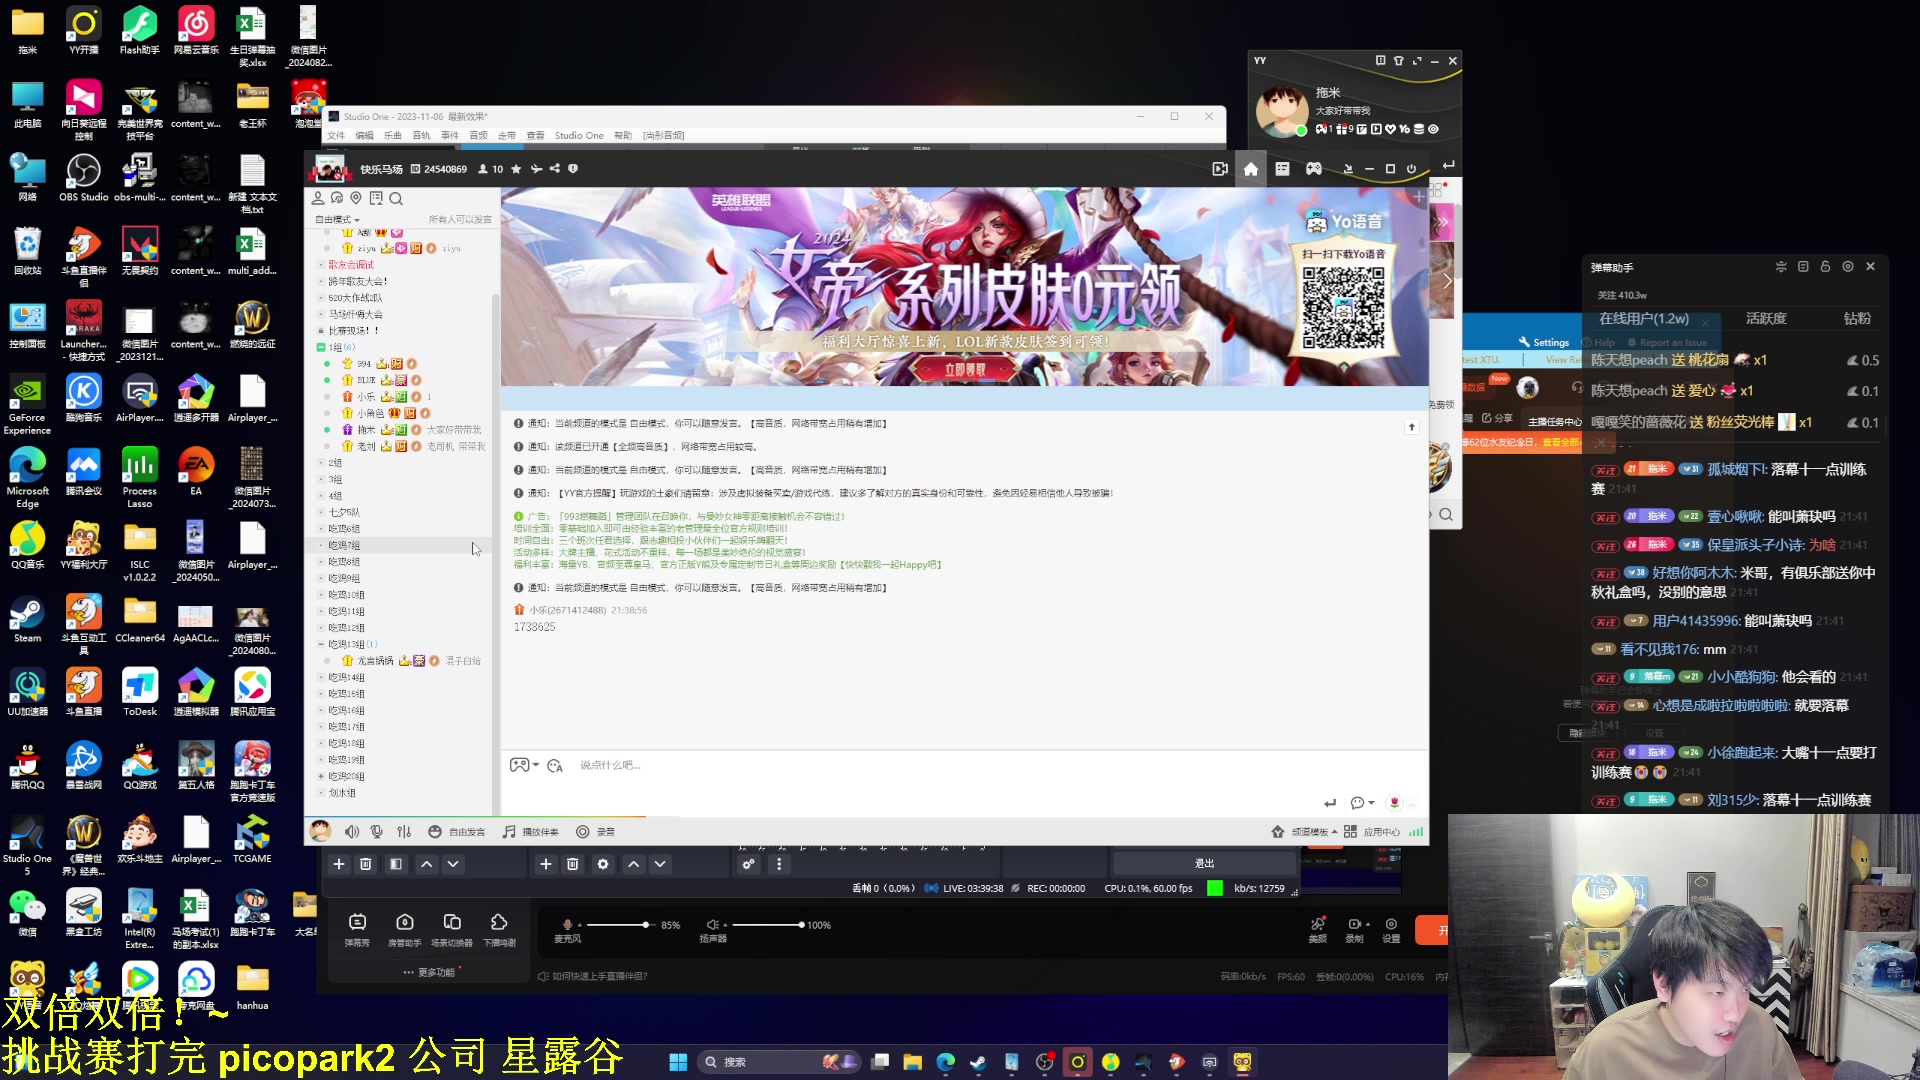Viewport: 1920px width, 1080px height.
Task: Click the text font style icon in chat
Action: pyautogui.click(x=556, y=765)
